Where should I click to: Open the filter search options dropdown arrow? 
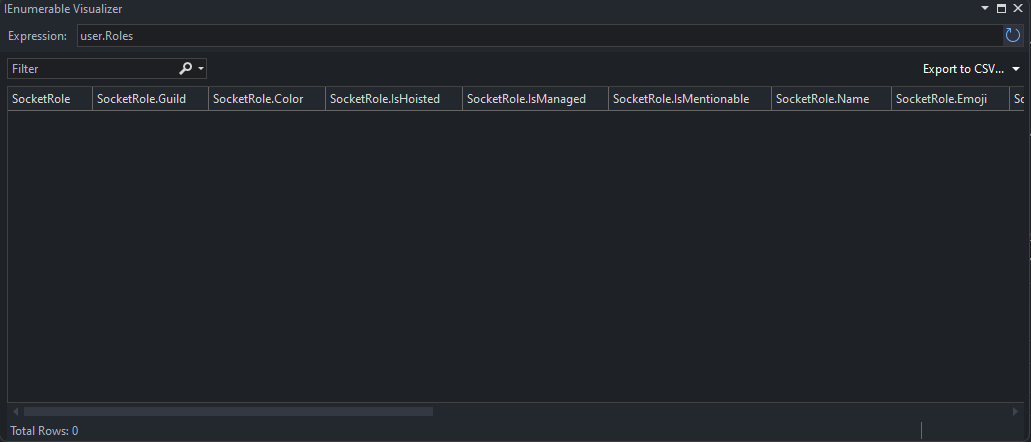(201, 68)
